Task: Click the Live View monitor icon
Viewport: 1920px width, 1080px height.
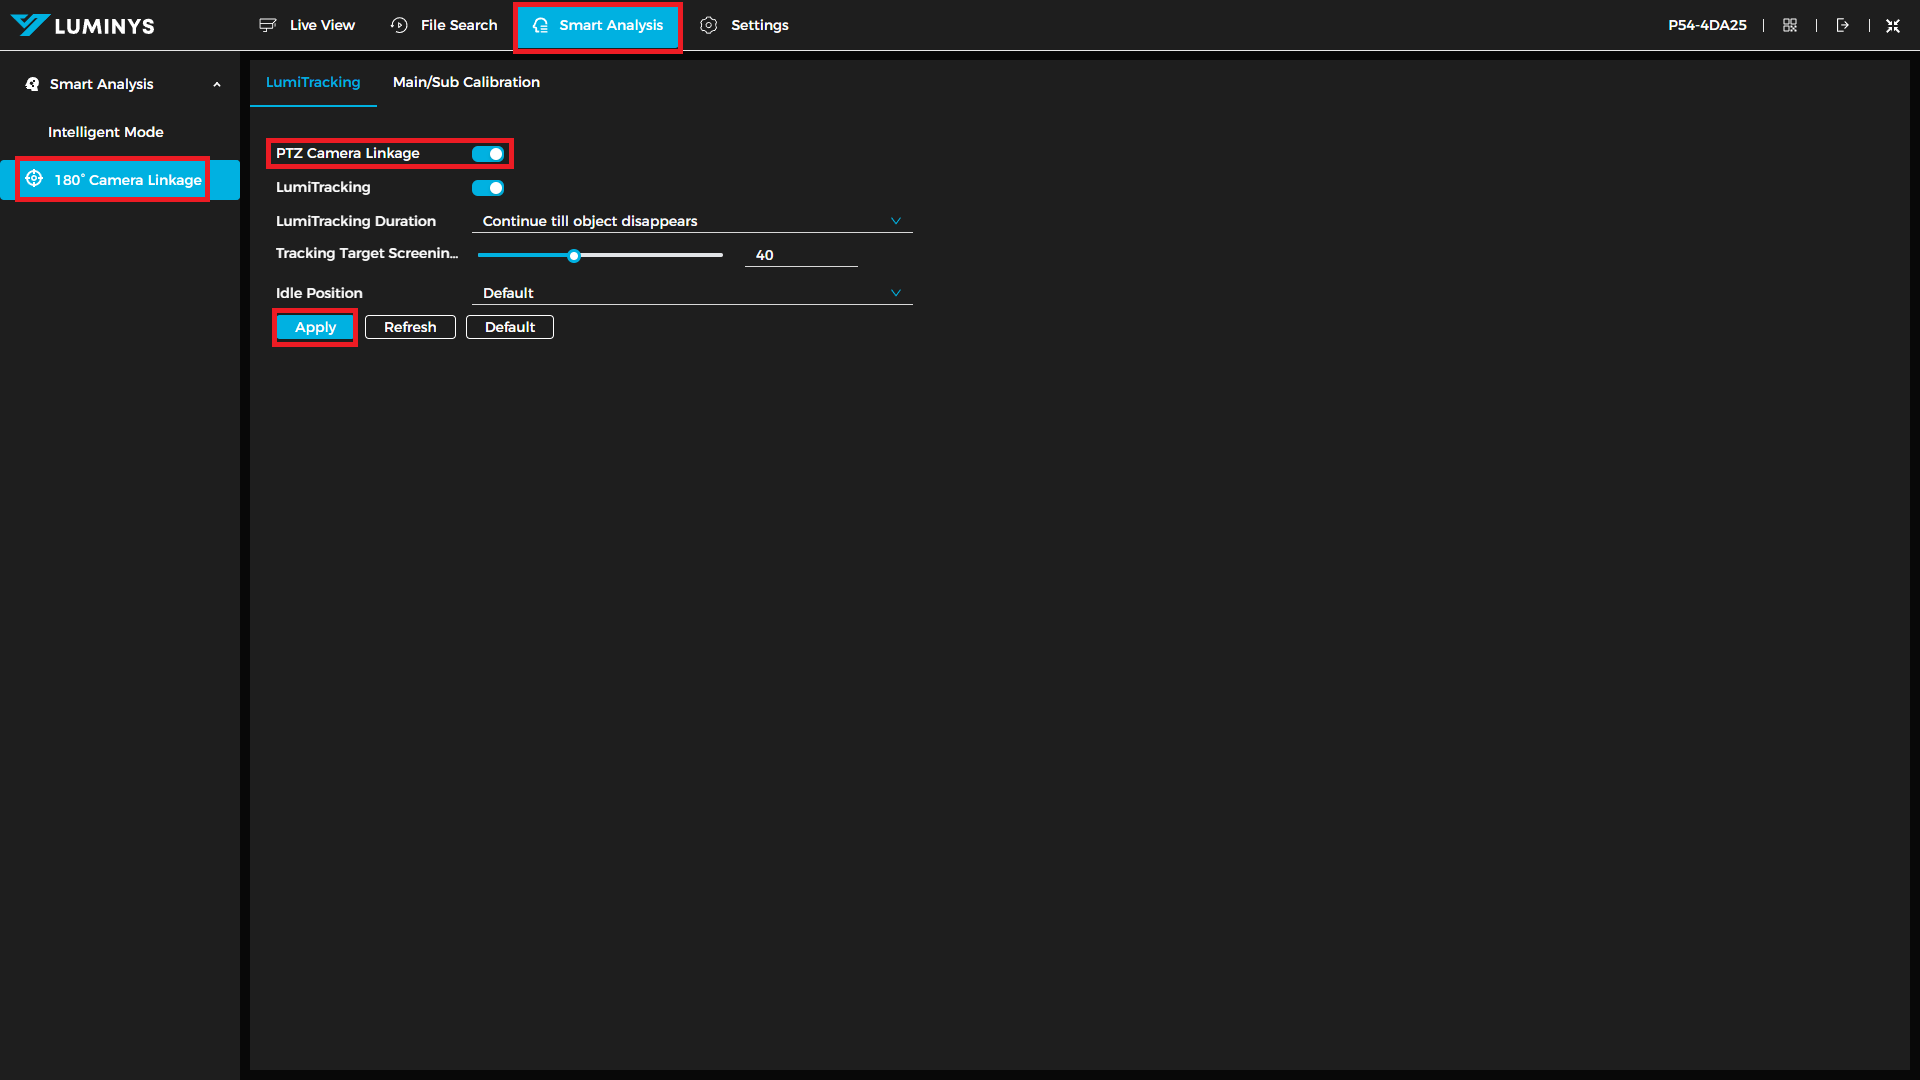Action: pyautogui.click(x=267, y=25)
